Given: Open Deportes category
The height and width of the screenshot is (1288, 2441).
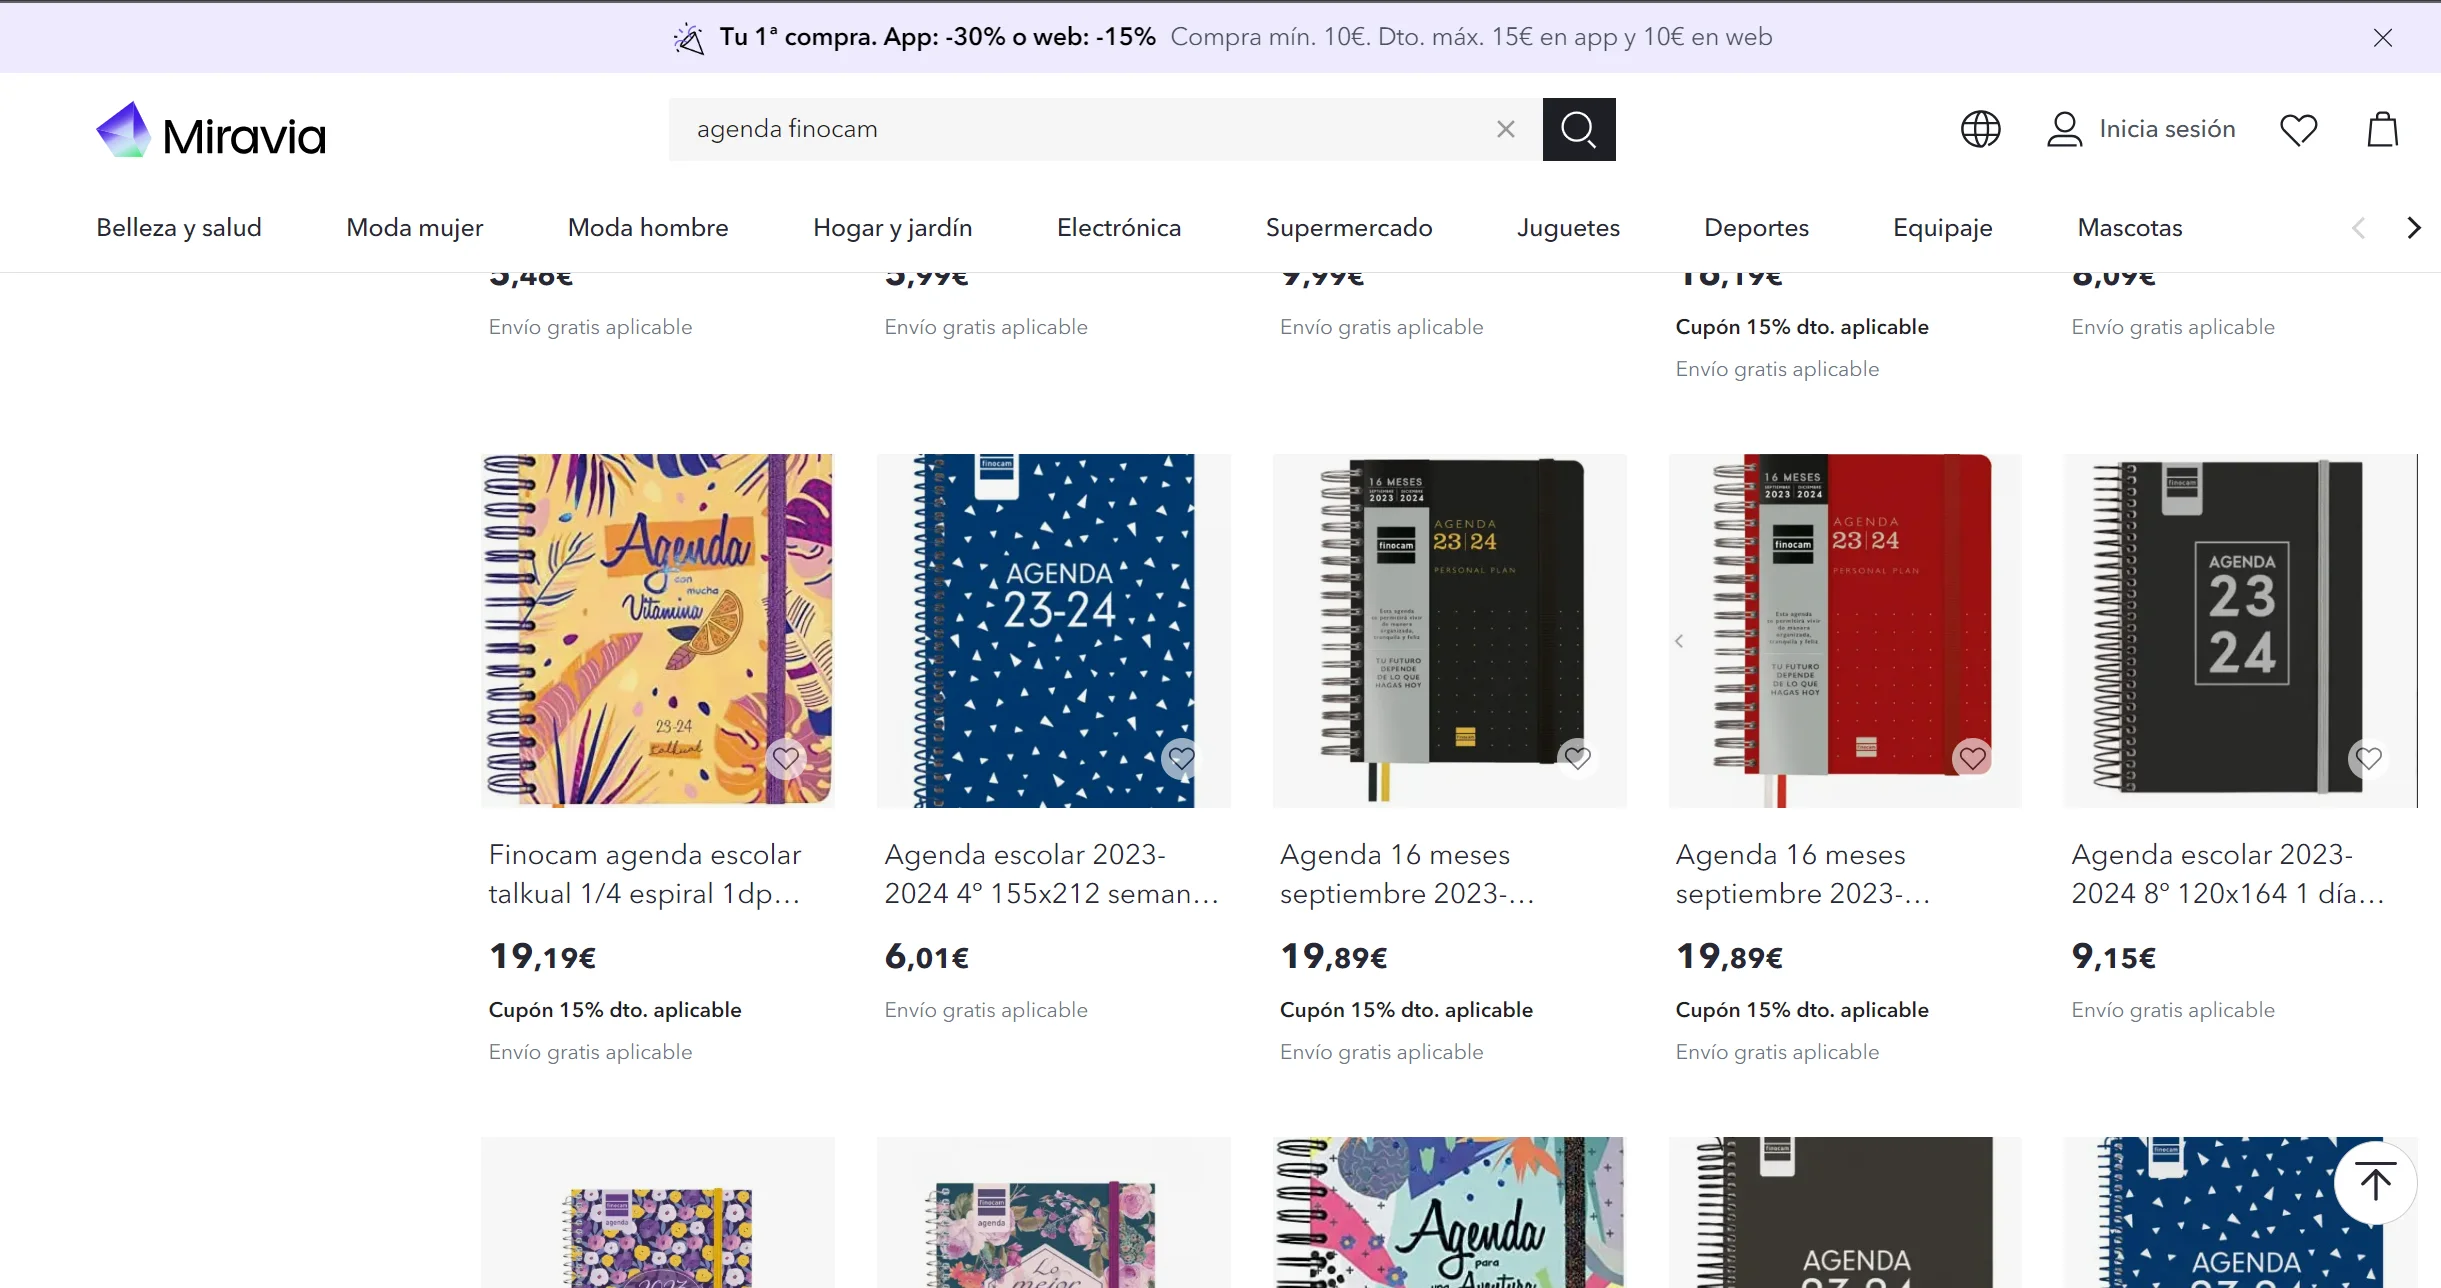Looking at the screenshot, I should (1756, 228).
